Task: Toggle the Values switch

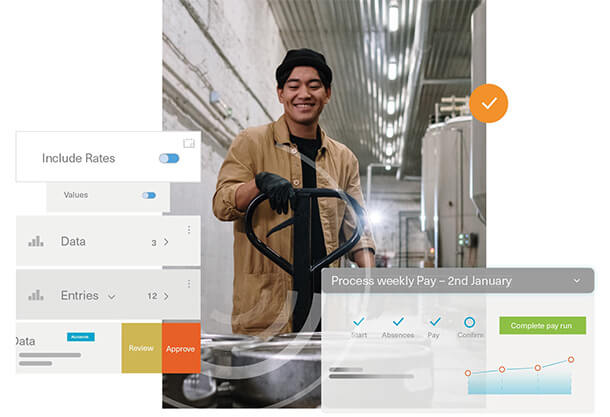Action: 149,195
